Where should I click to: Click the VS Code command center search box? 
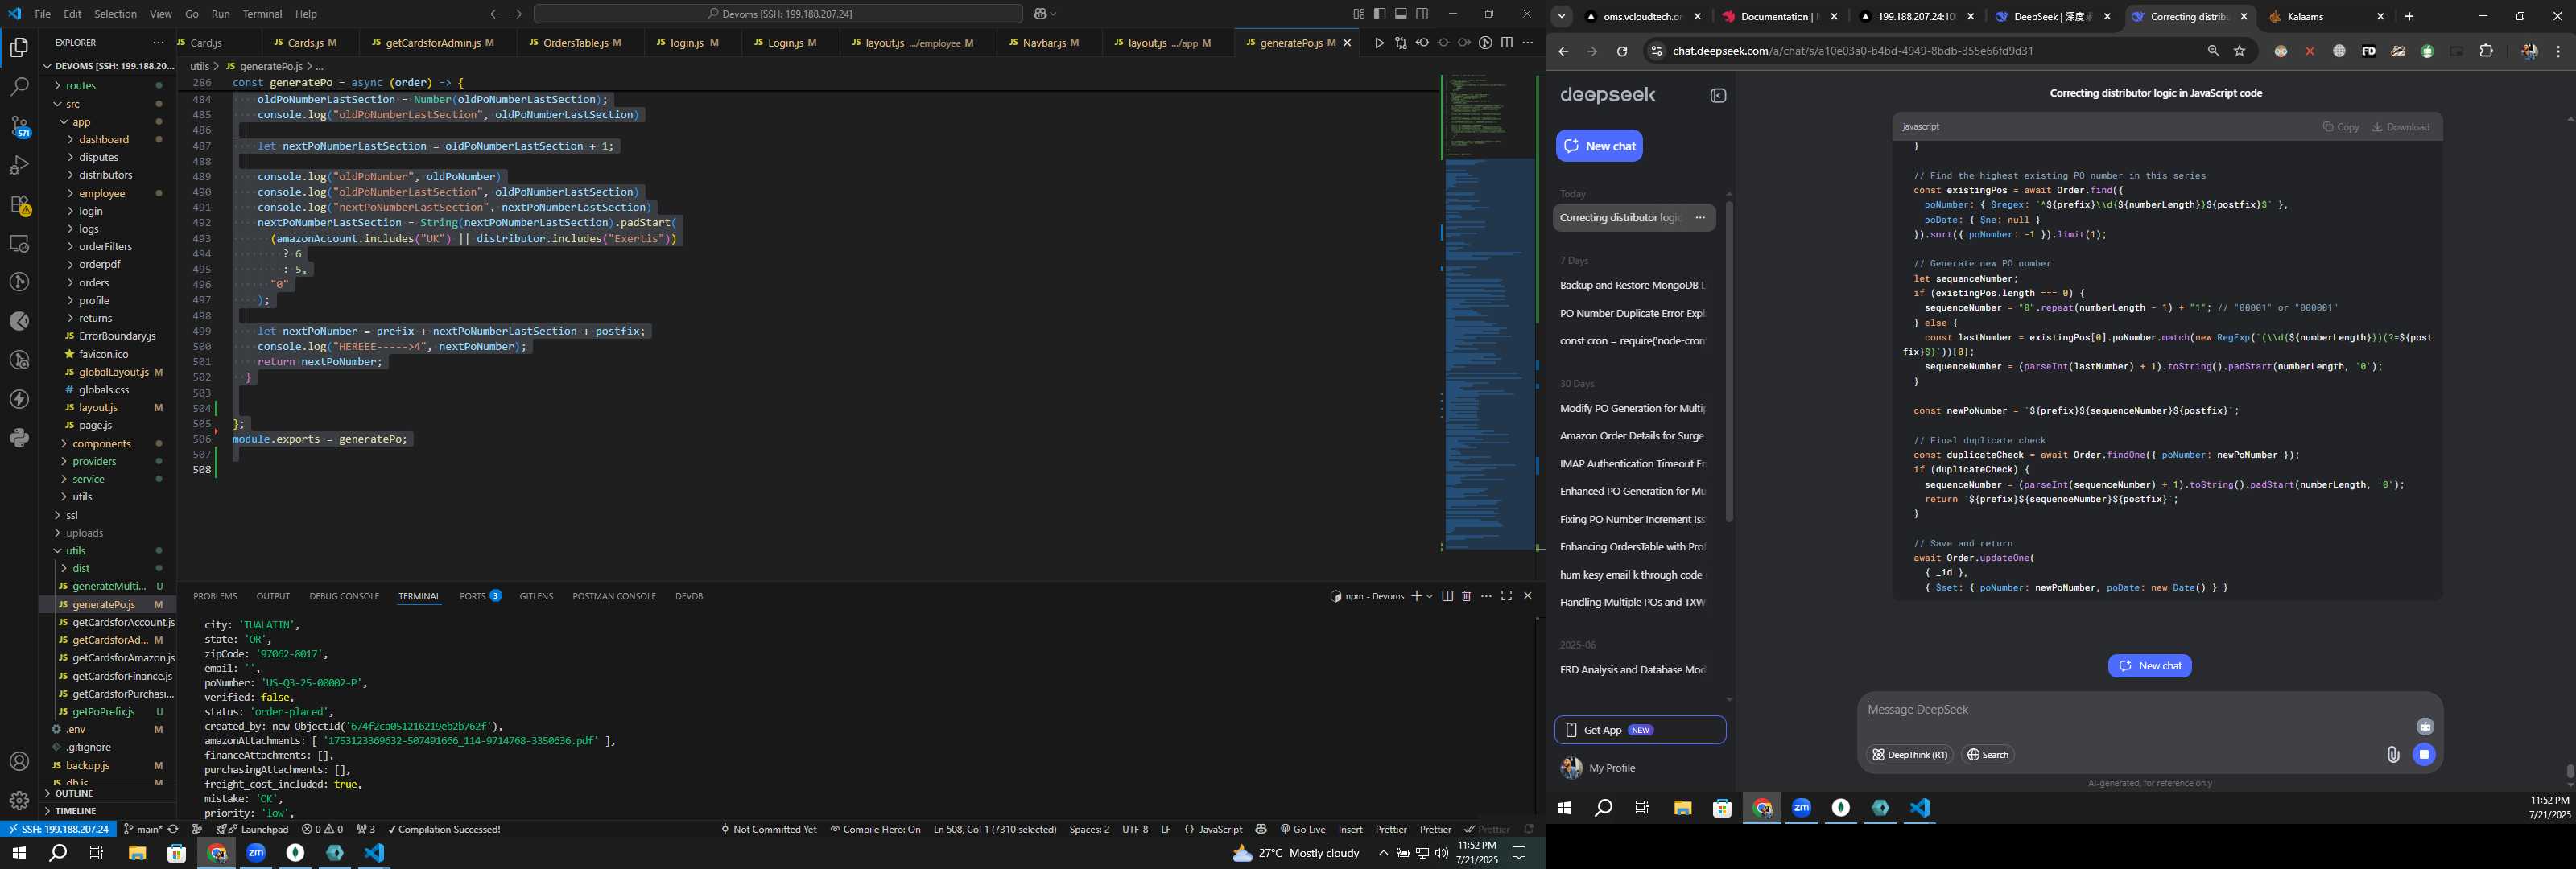[778, 14]
